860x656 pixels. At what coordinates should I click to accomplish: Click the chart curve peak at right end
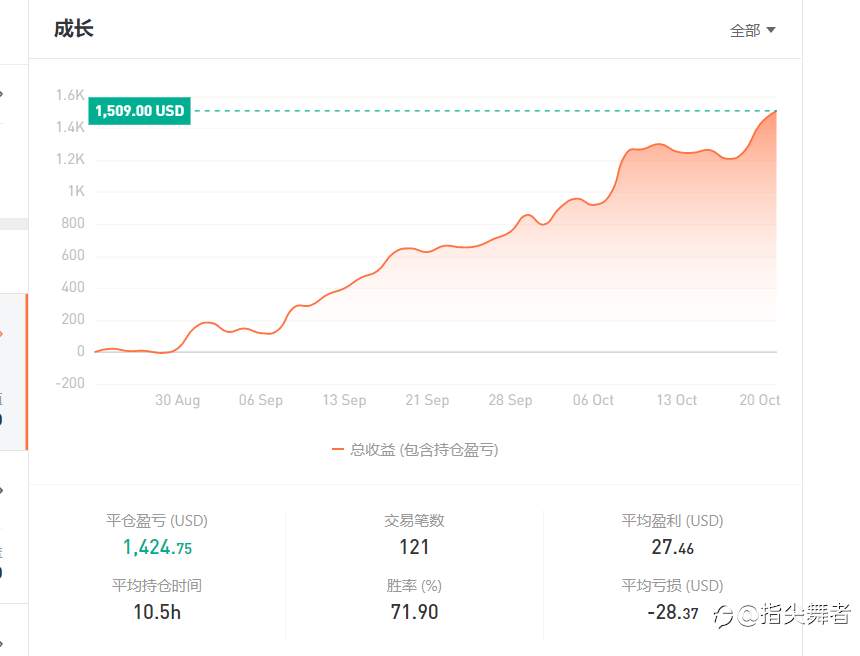coord(776,111)
